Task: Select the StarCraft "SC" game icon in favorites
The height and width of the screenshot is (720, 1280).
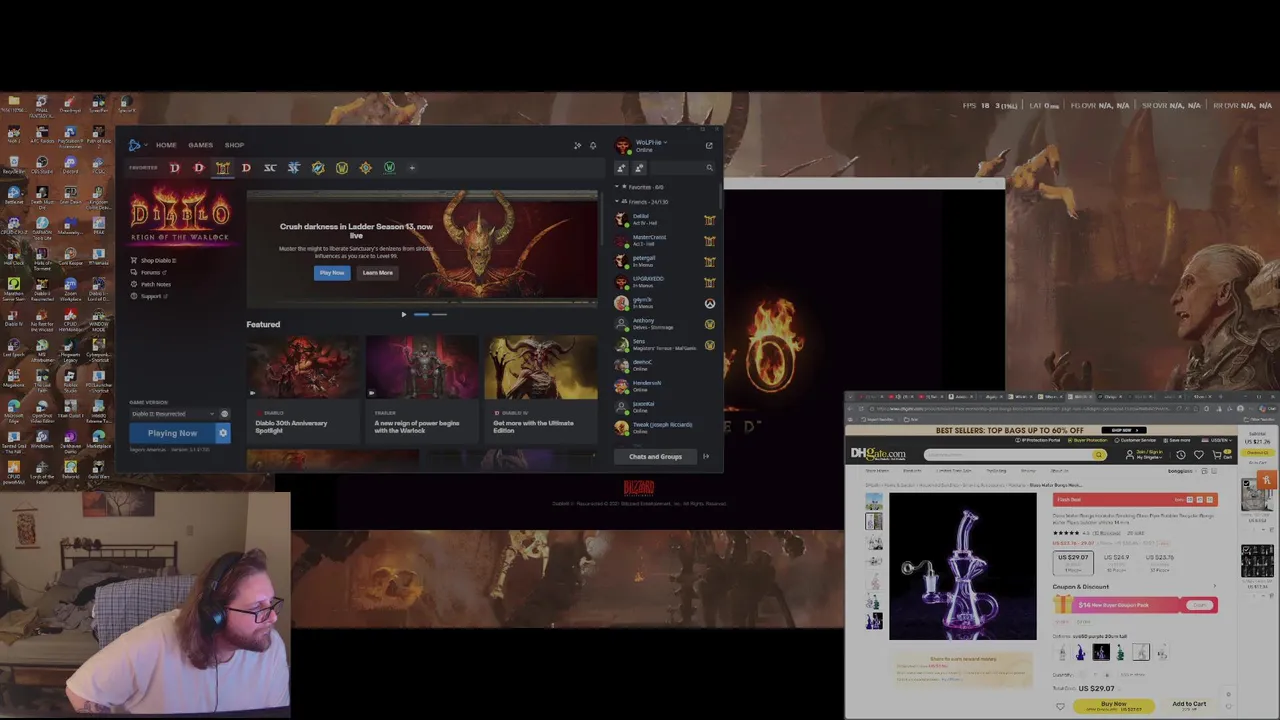Action: tap(270, 168)
